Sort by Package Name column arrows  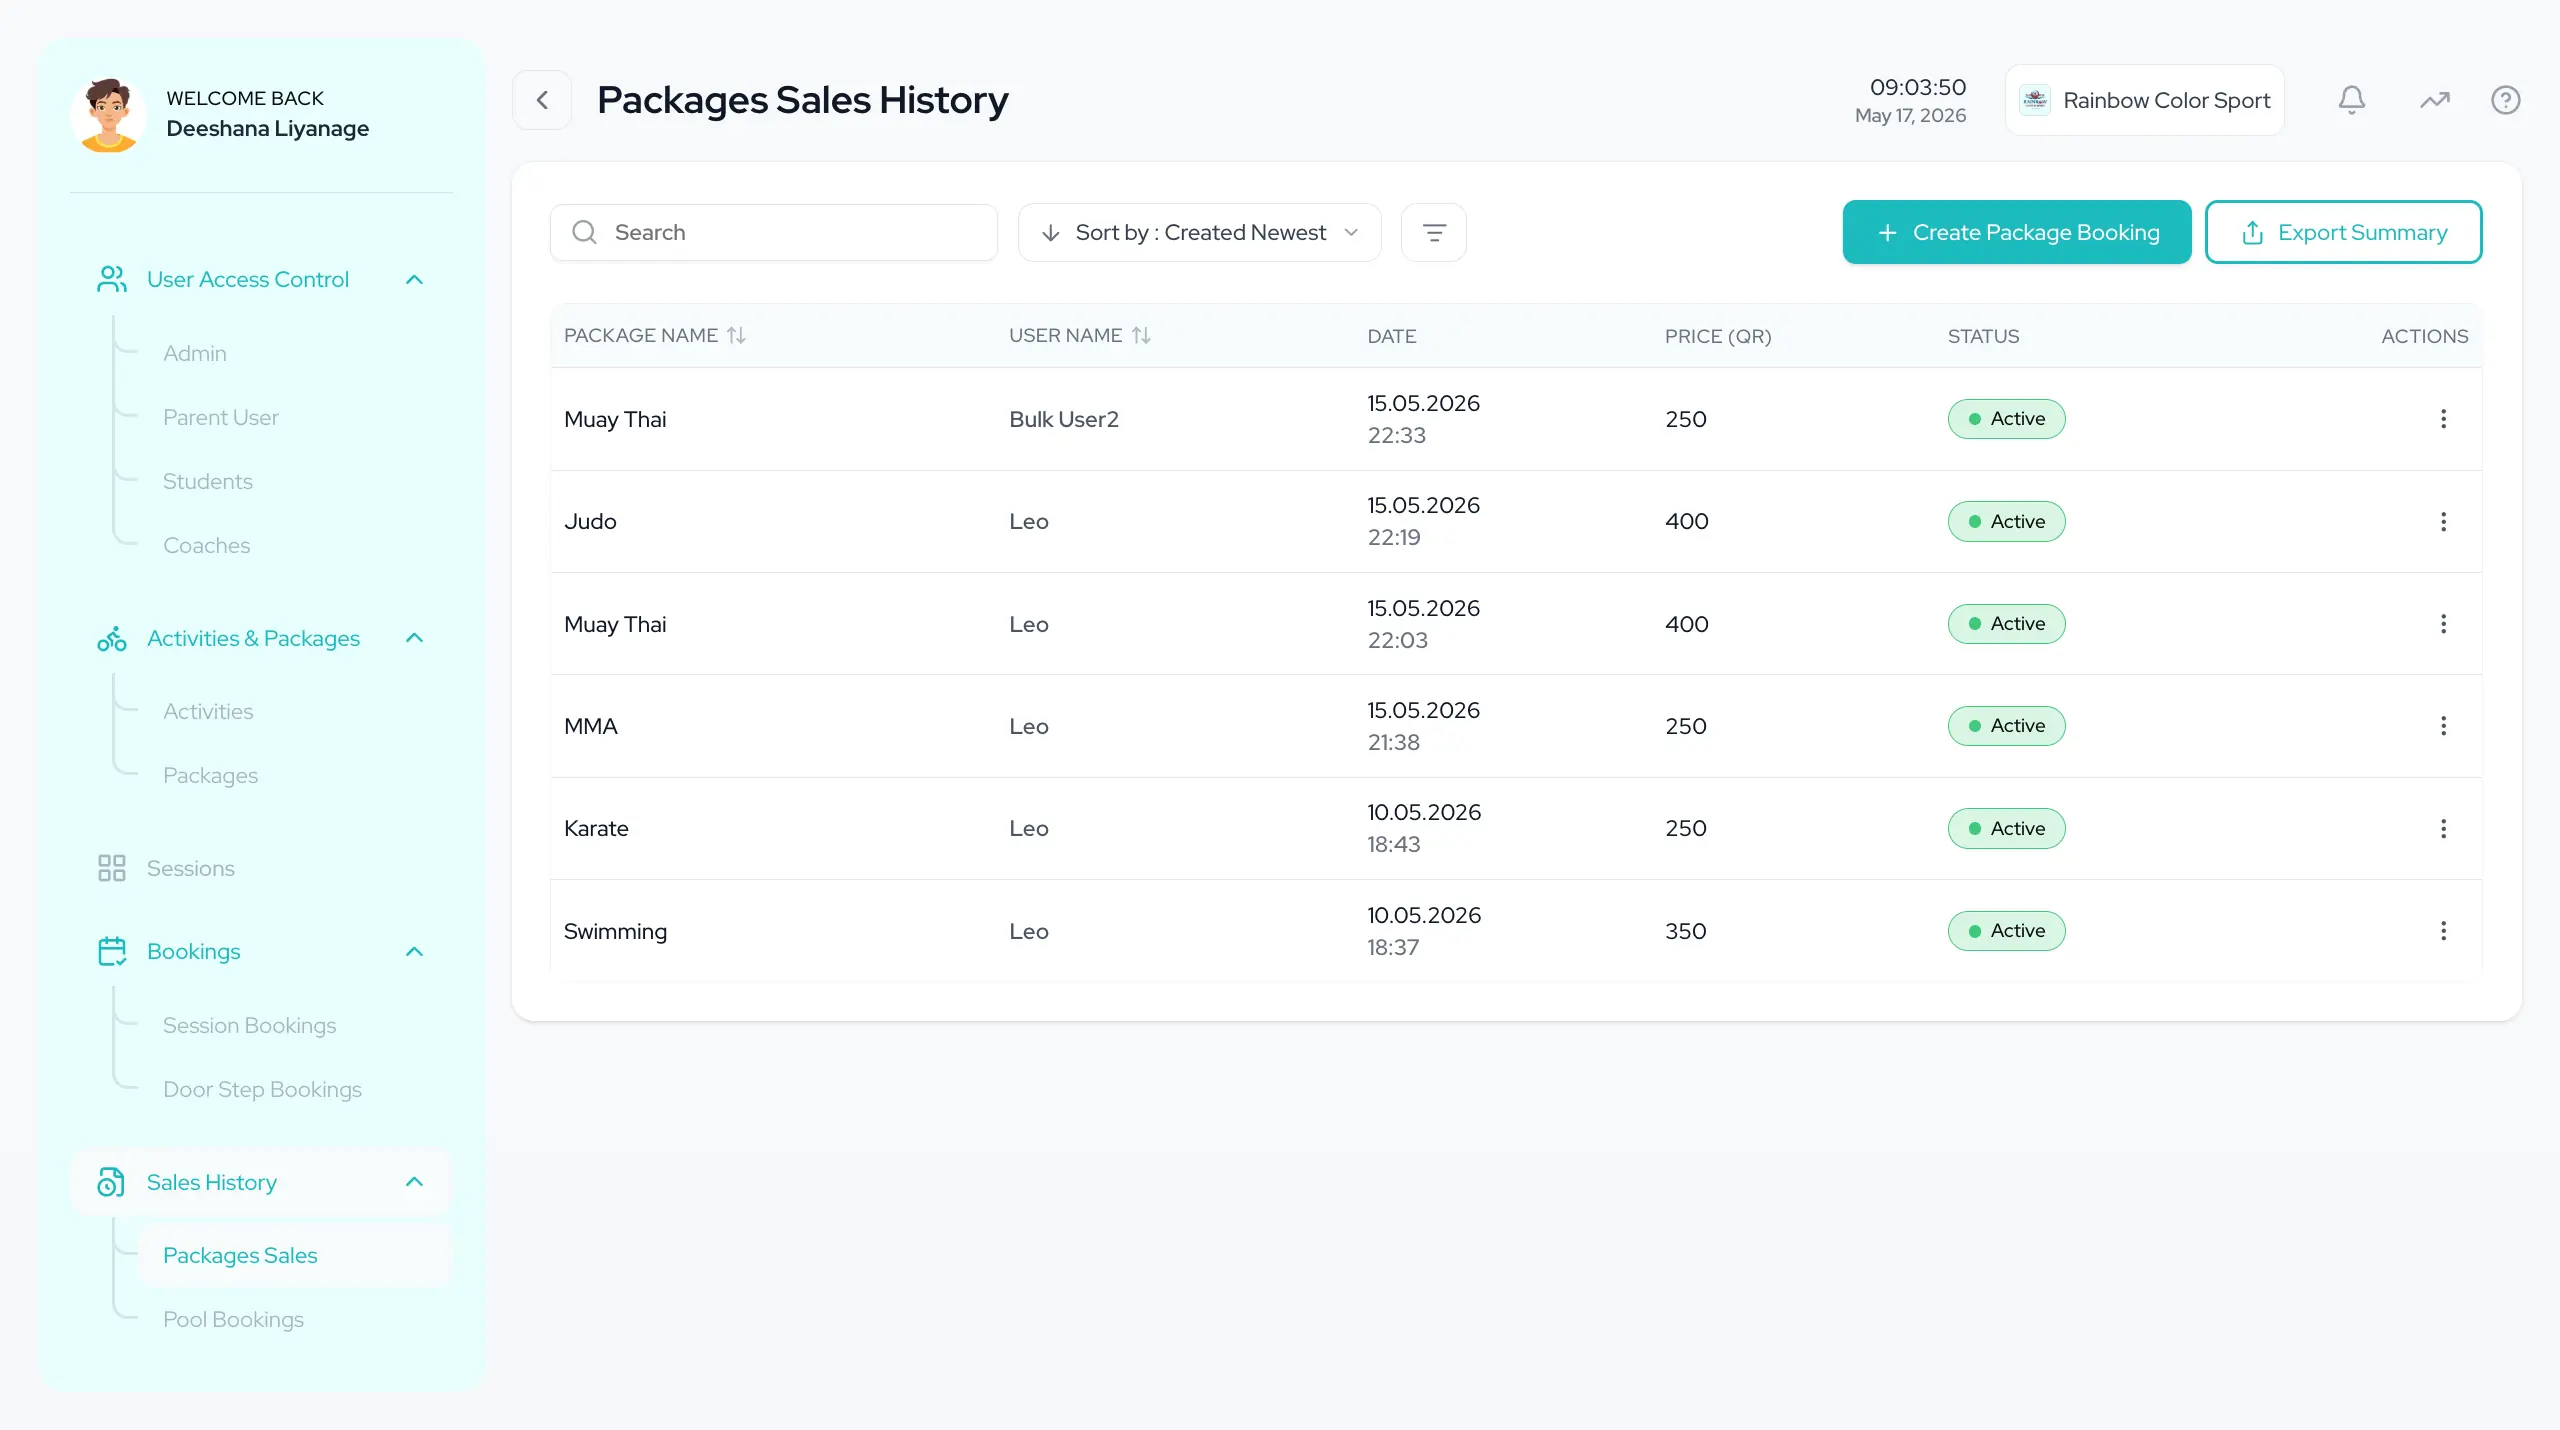coord(736,336)
